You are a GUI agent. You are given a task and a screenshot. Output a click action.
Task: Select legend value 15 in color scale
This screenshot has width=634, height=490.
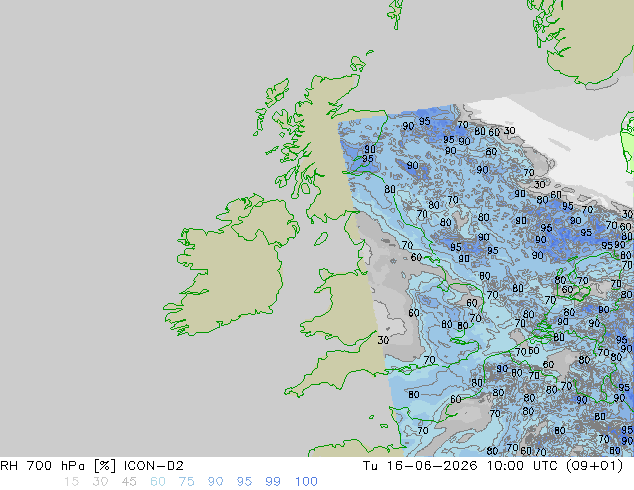click(71, 482)
